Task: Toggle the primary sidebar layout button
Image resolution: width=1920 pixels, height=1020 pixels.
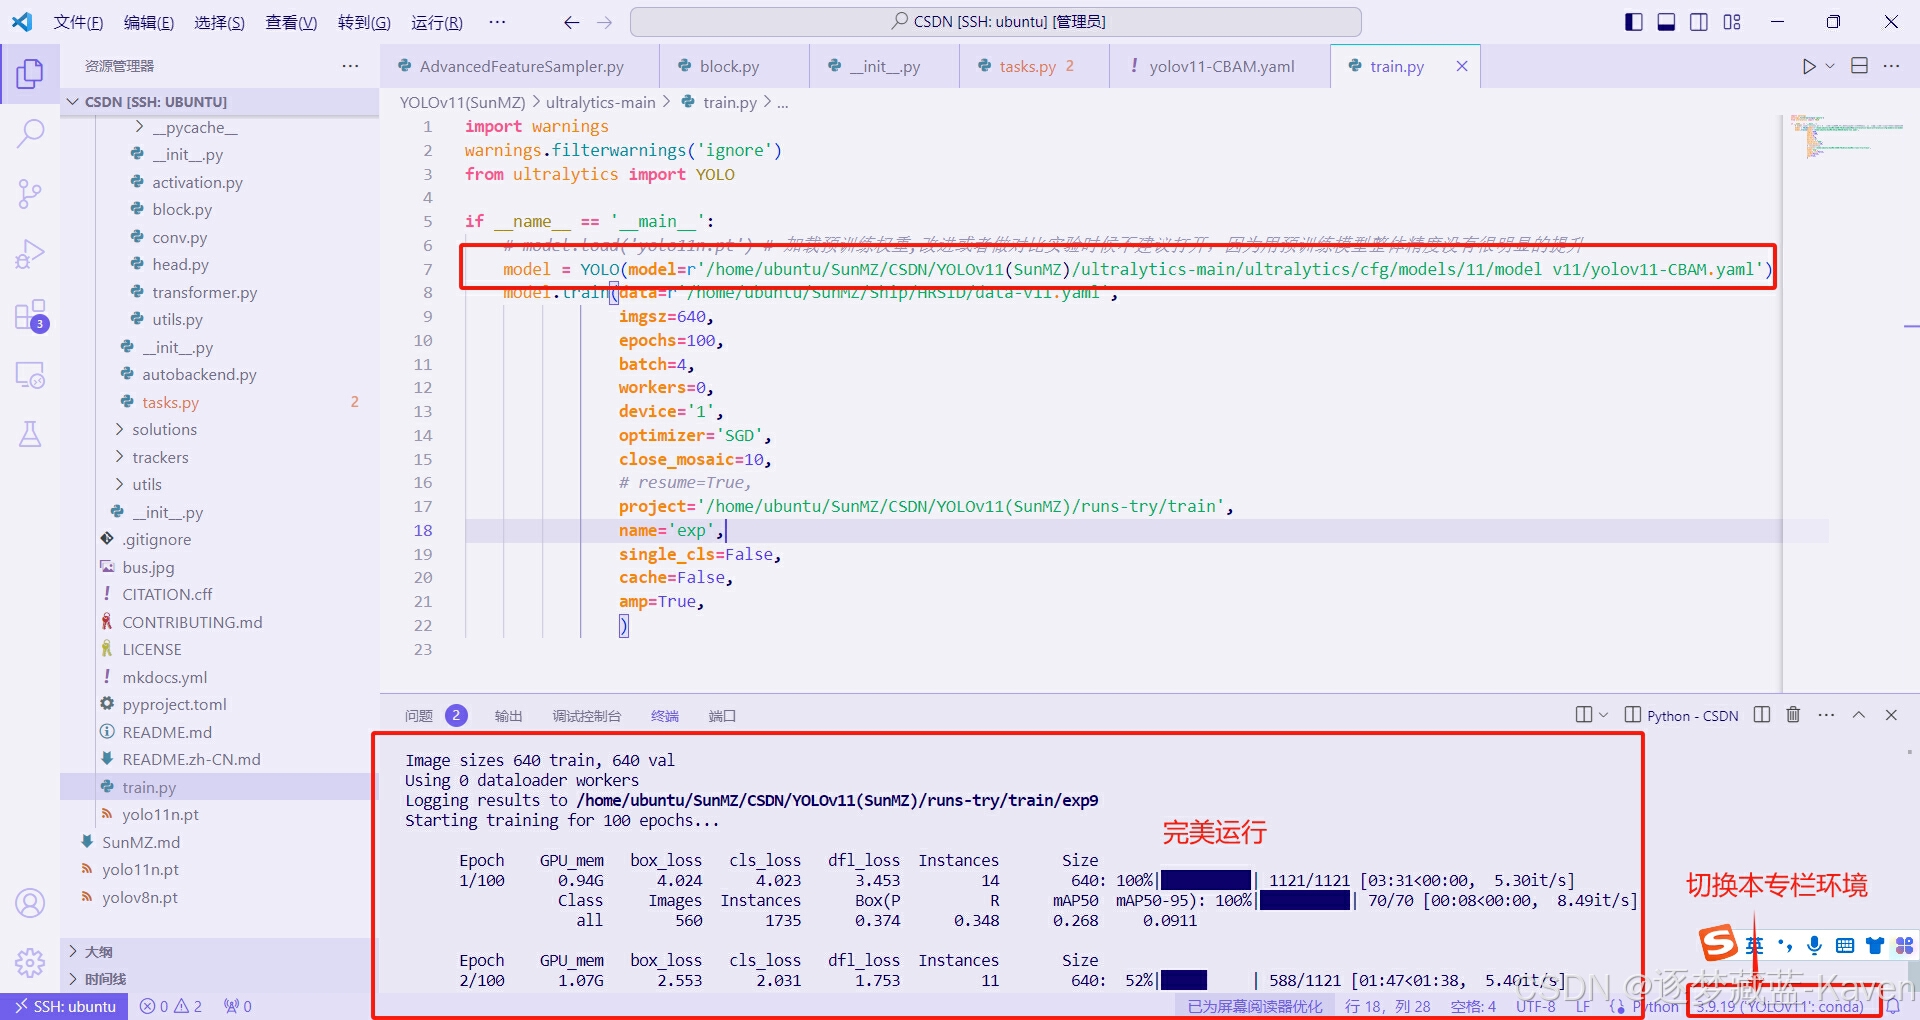Action: coord(1634,22)
